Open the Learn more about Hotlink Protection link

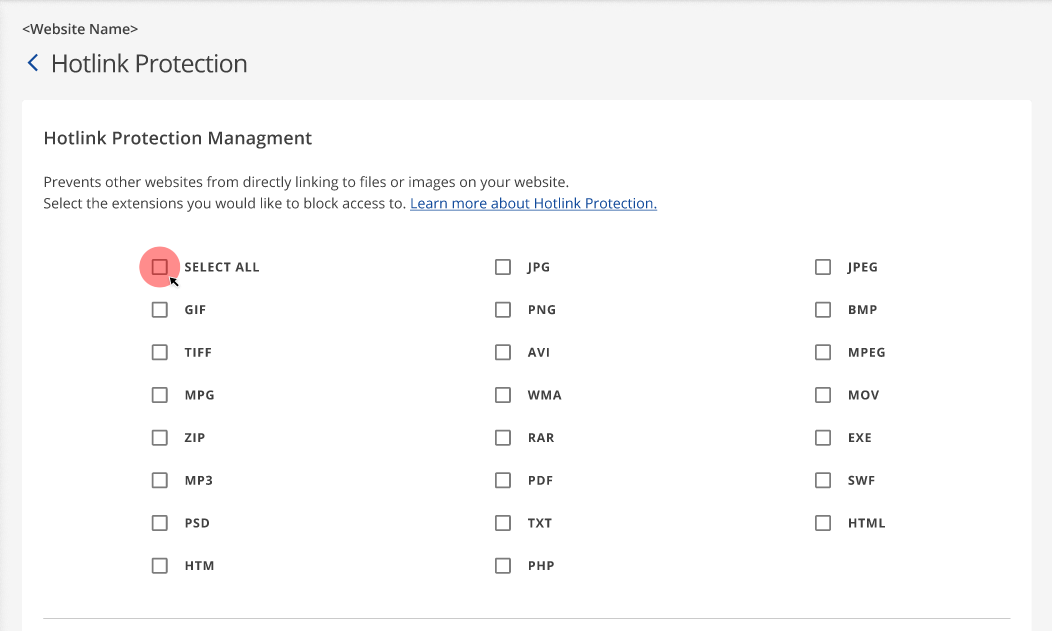tap(532, 203)
